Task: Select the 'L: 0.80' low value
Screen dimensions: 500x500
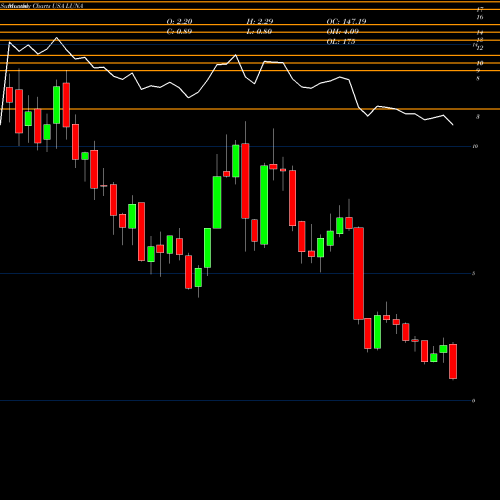Action: pos(259,32)
